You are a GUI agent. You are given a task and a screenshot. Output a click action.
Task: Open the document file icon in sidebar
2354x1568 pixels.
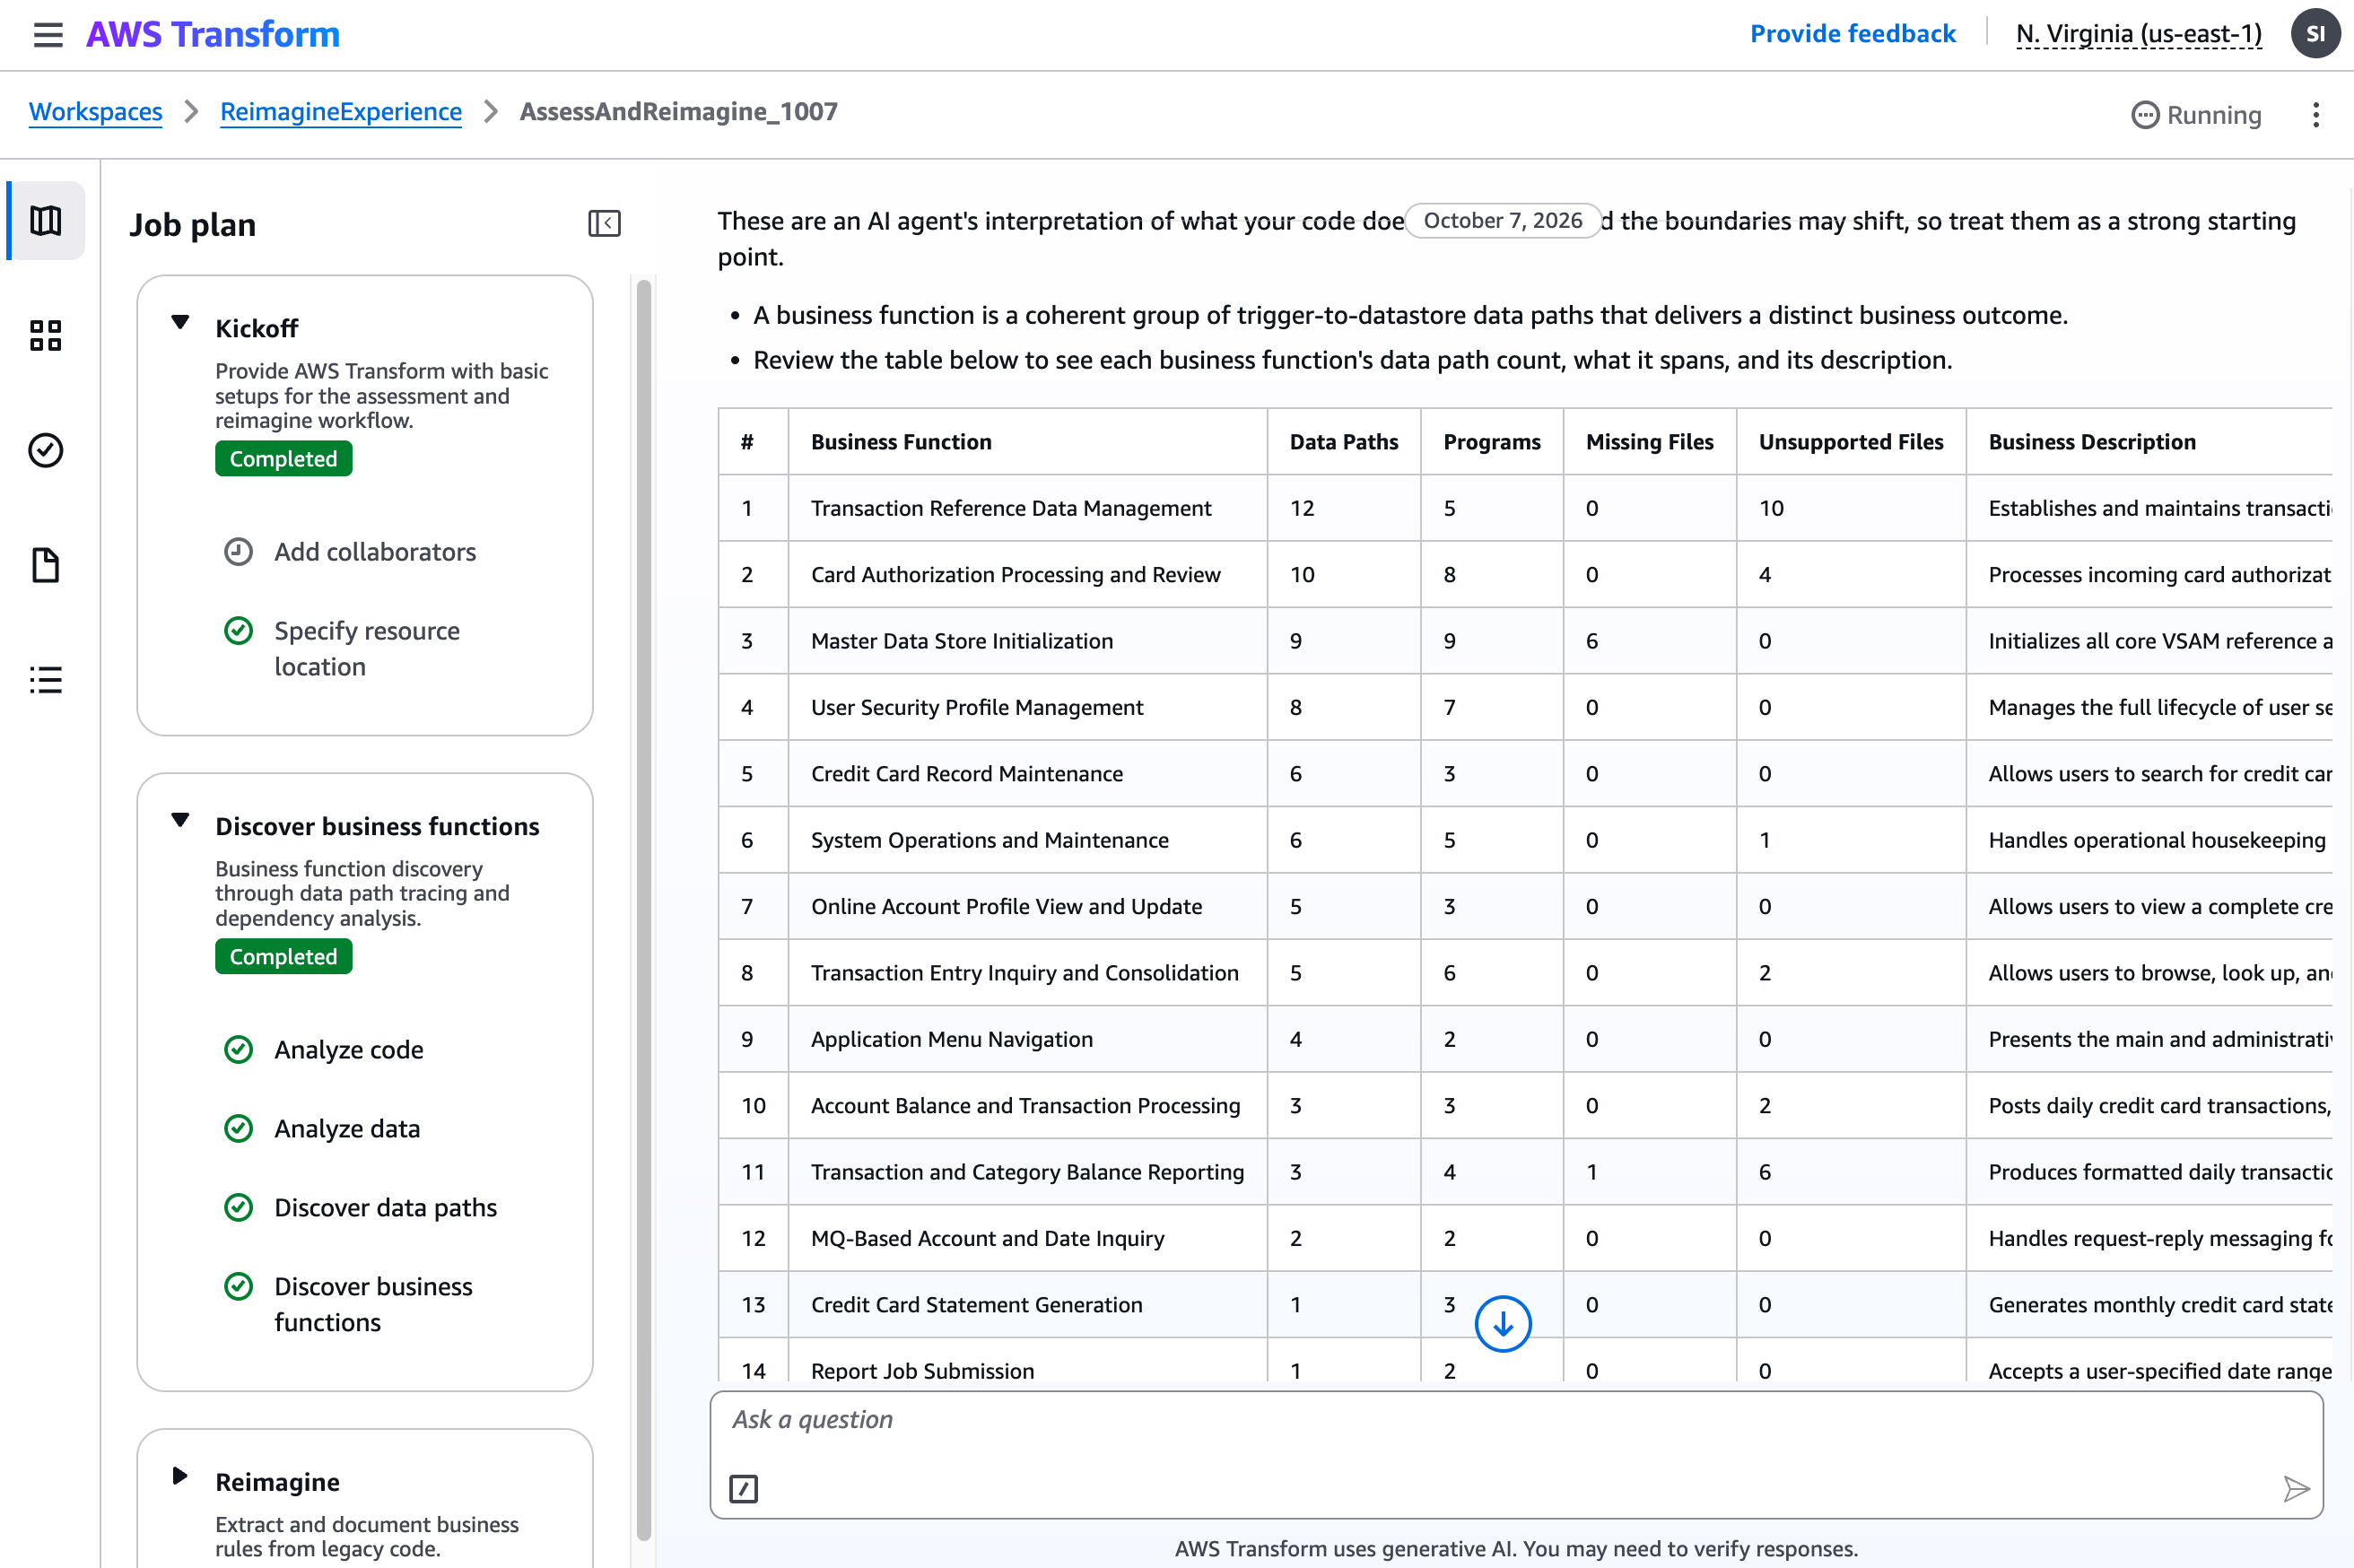(x=46, y=565)
